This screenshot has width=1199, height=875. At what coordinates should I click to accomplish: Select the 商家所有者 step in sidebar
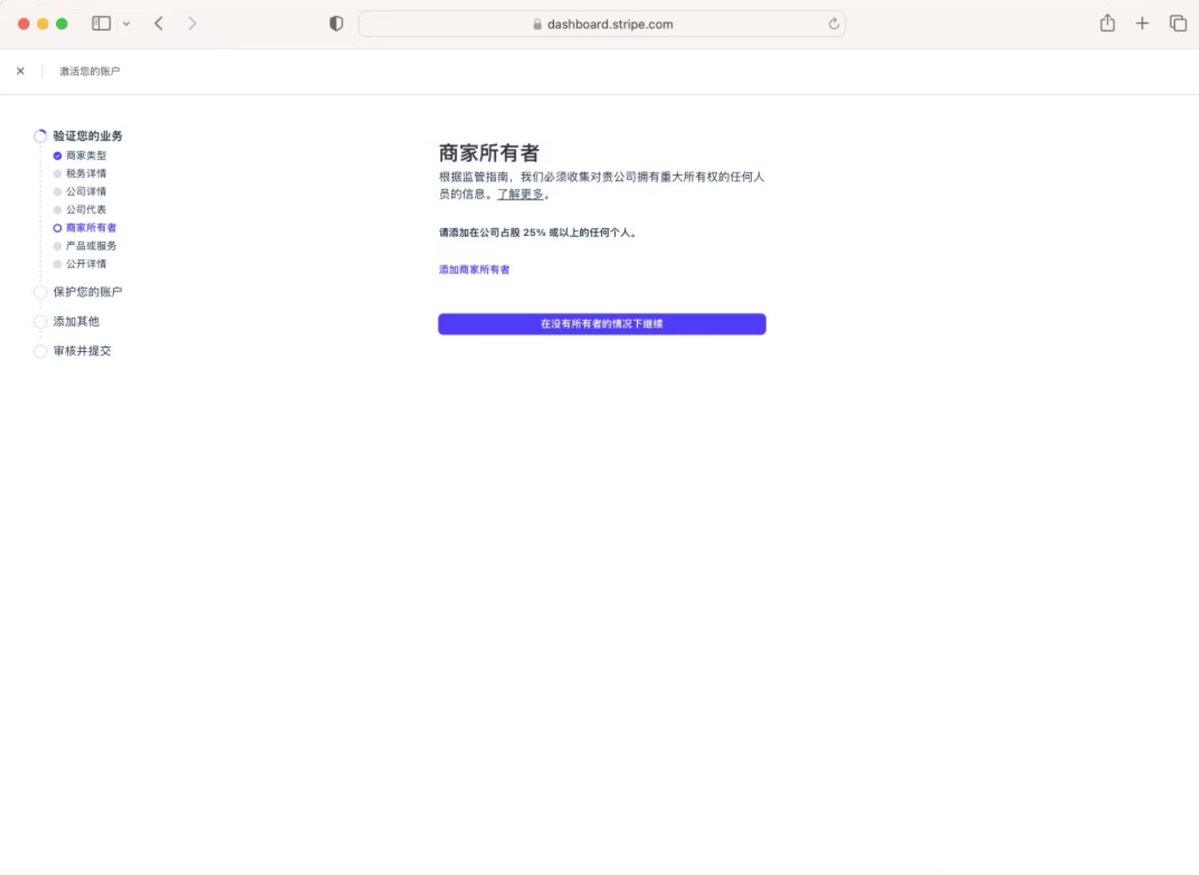[x=91, y=228]
